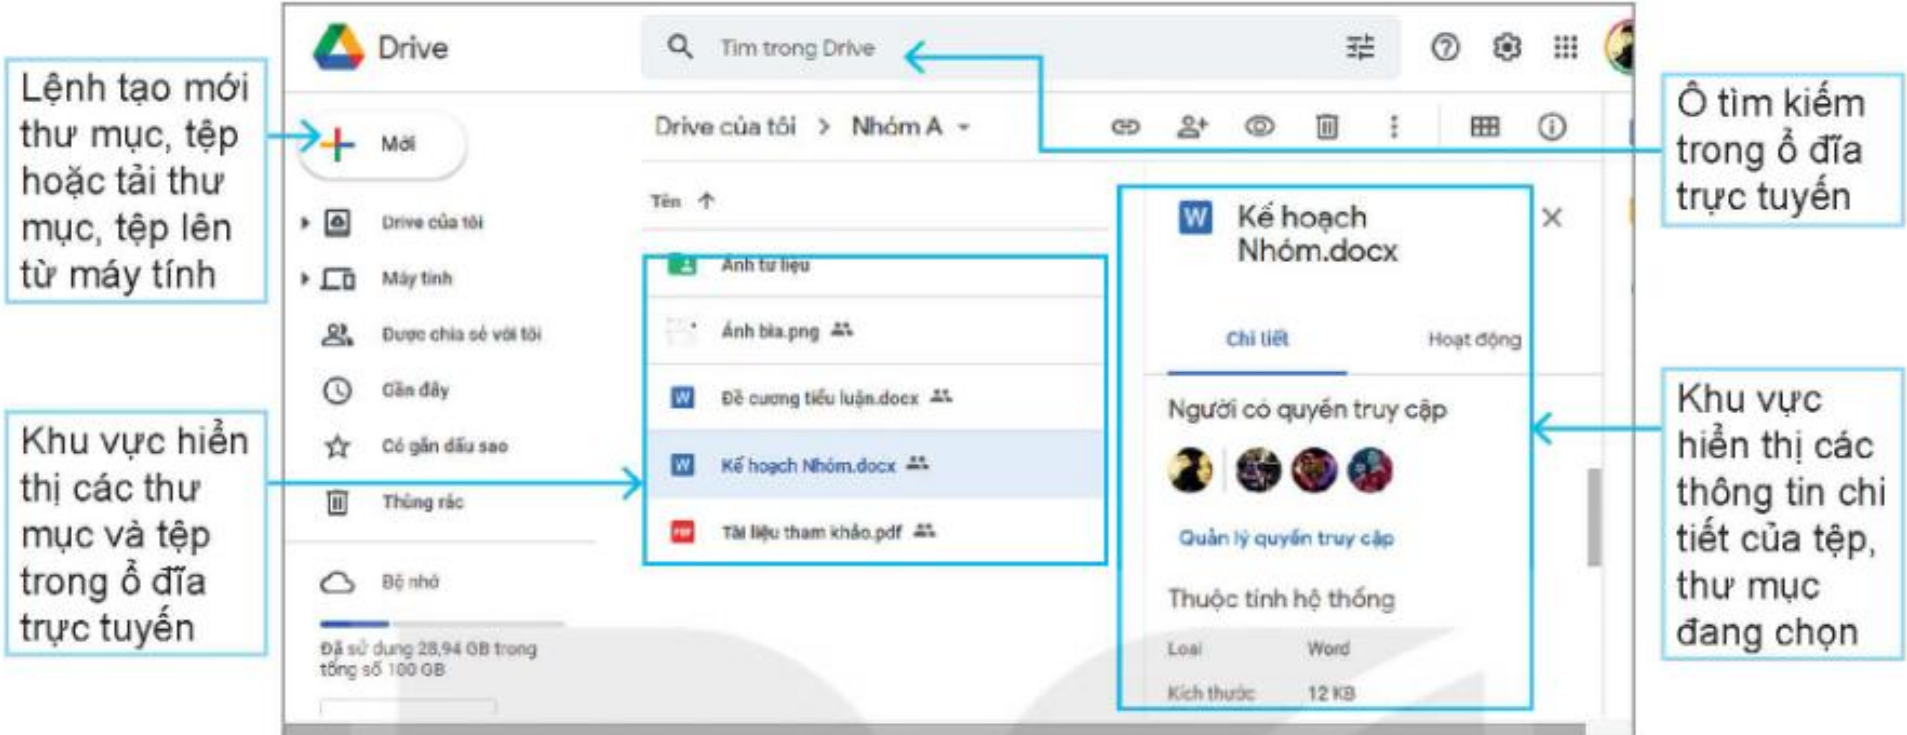Open the settings gear icon
The width and height of the screenshot is (1907, 735).
point(1506,47)
